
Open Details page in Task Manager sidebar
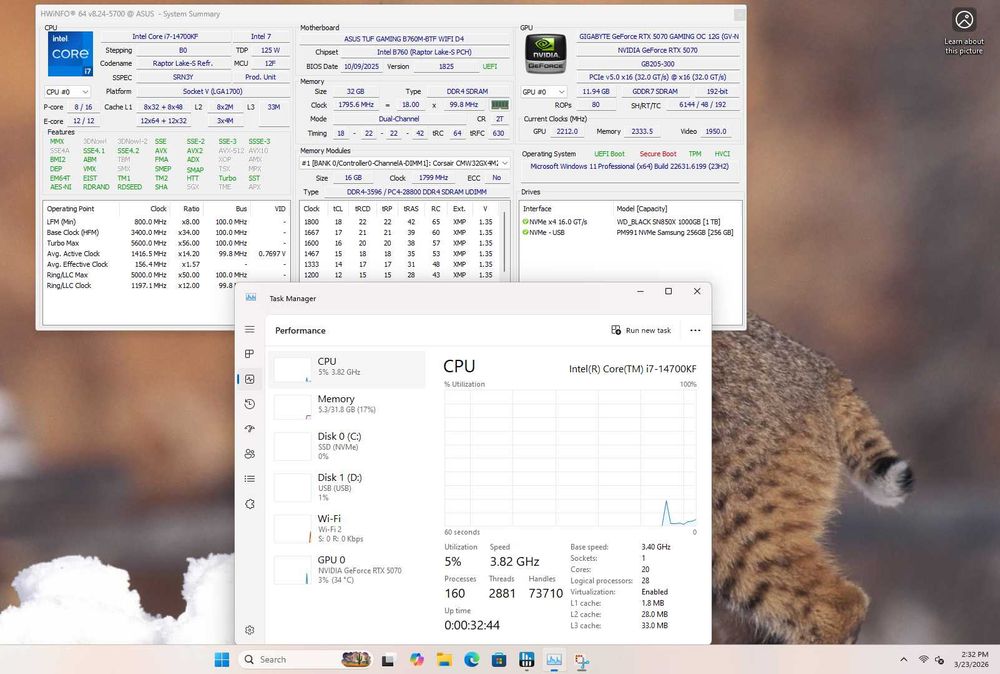(249, 478)
